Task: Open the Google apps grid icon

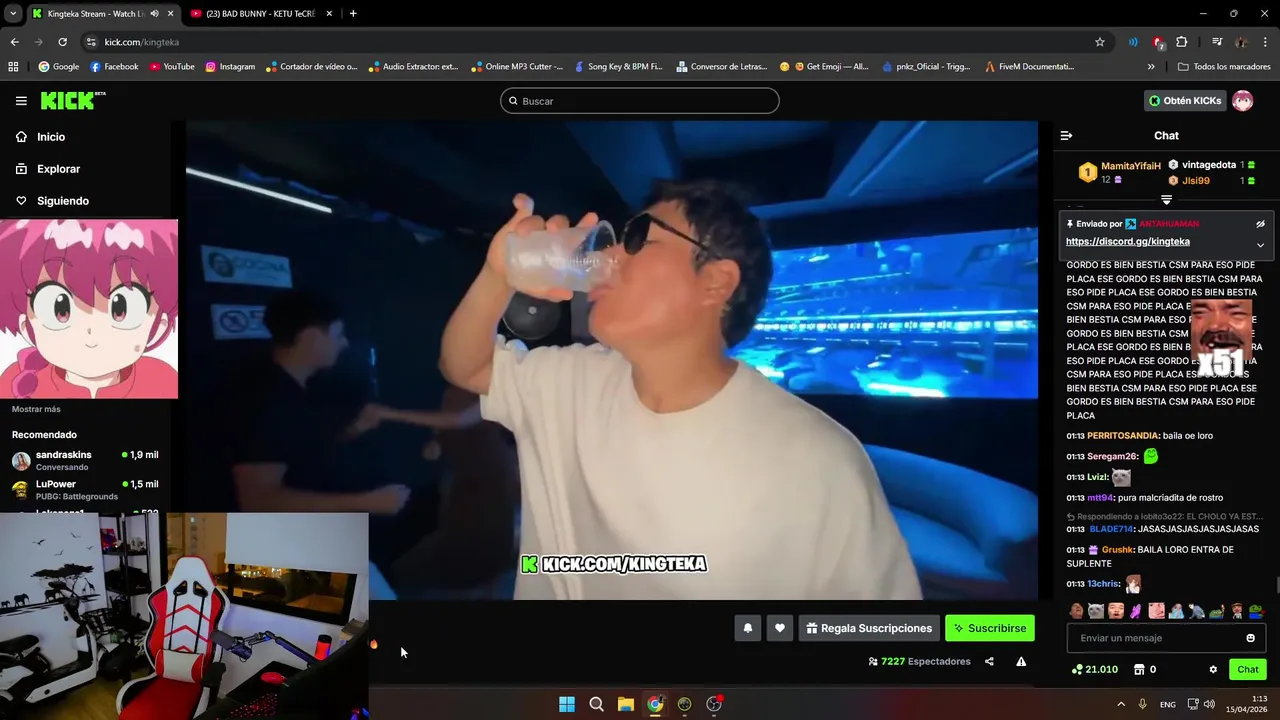Action: click(13, 67)
